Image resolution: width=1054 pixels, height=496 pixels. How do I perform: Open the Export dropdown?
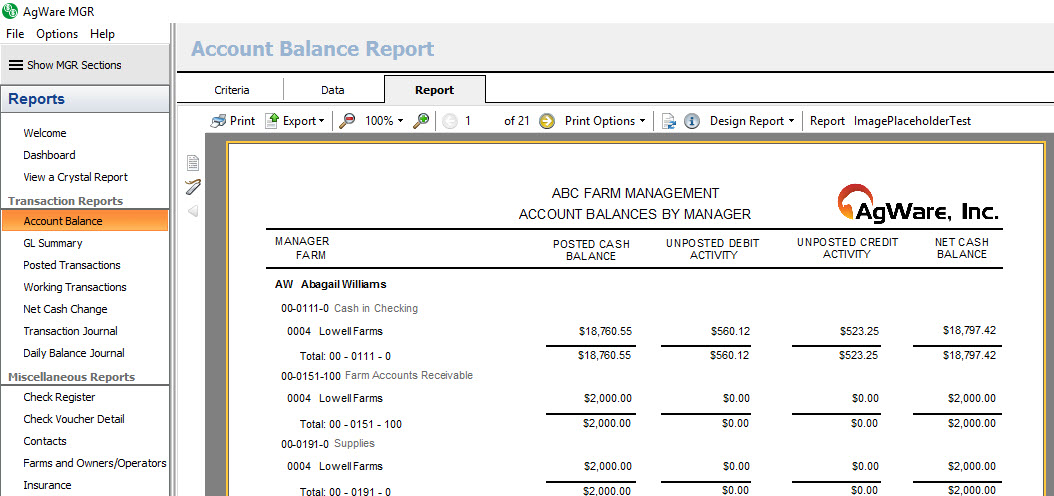[295, 121]
